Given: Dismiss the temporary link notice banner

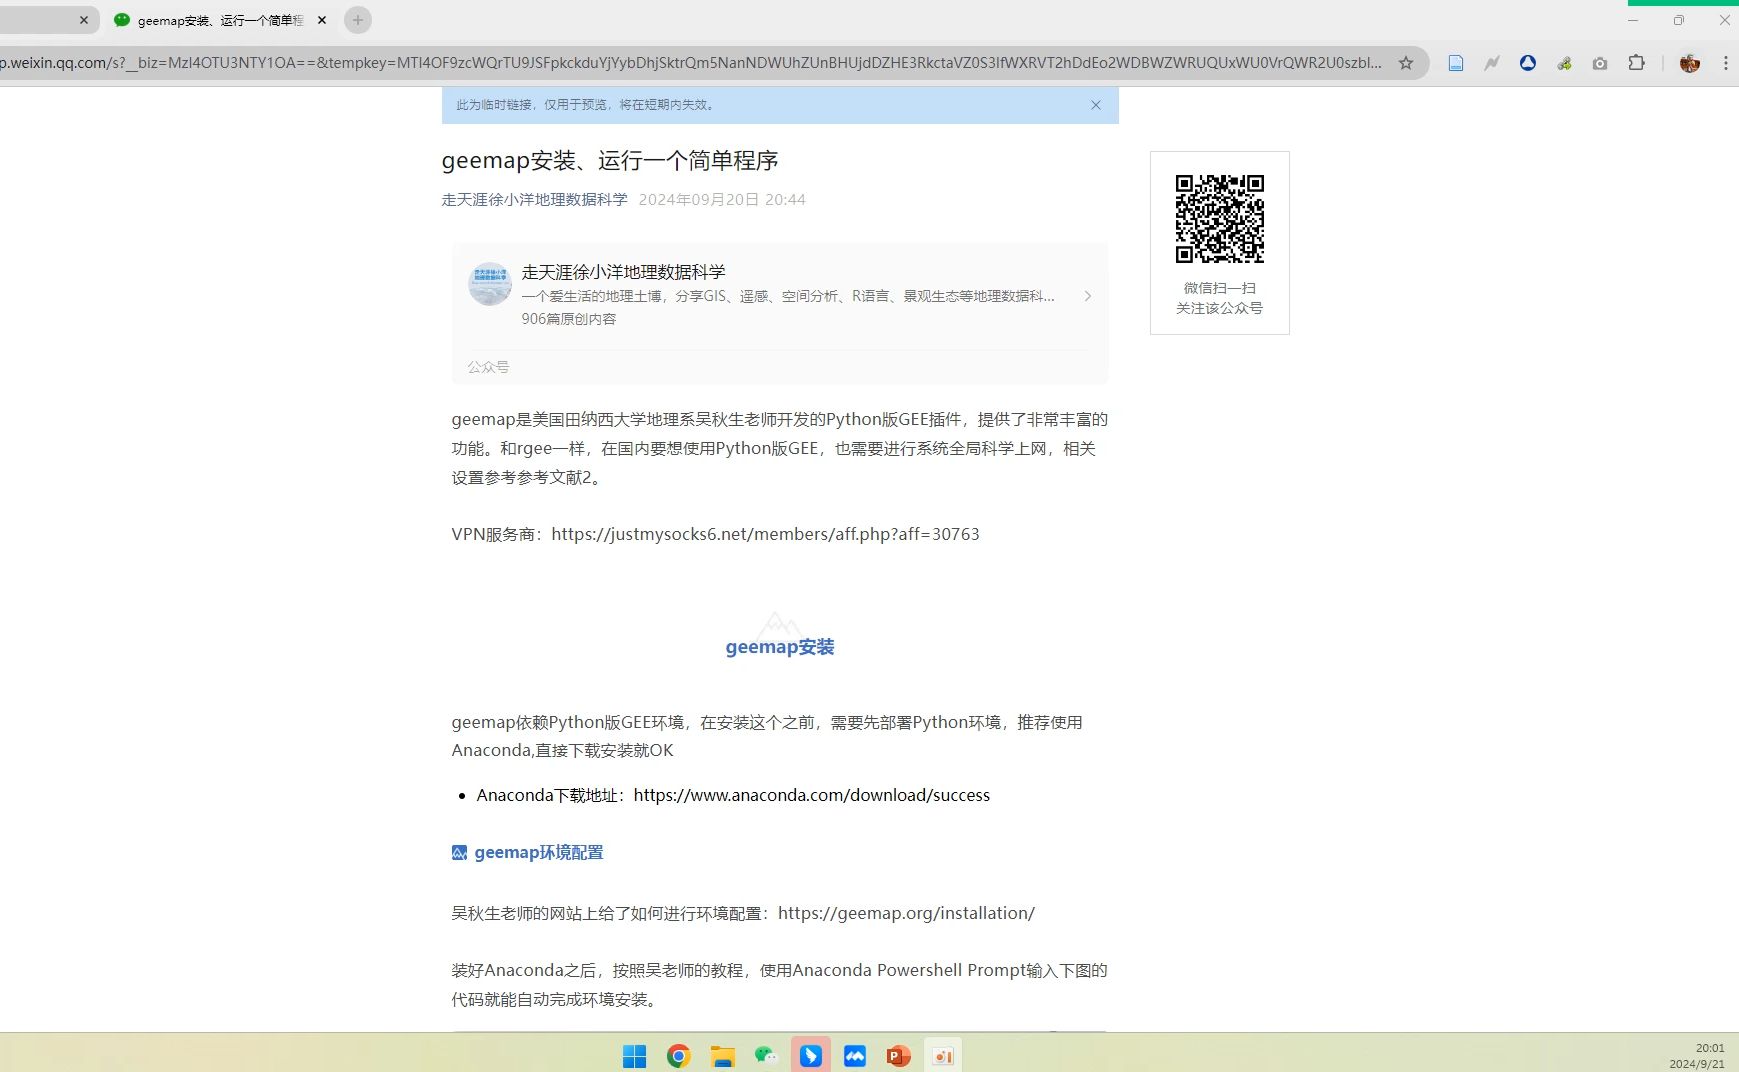Looking at the screenshot, I should (1096, 105).
